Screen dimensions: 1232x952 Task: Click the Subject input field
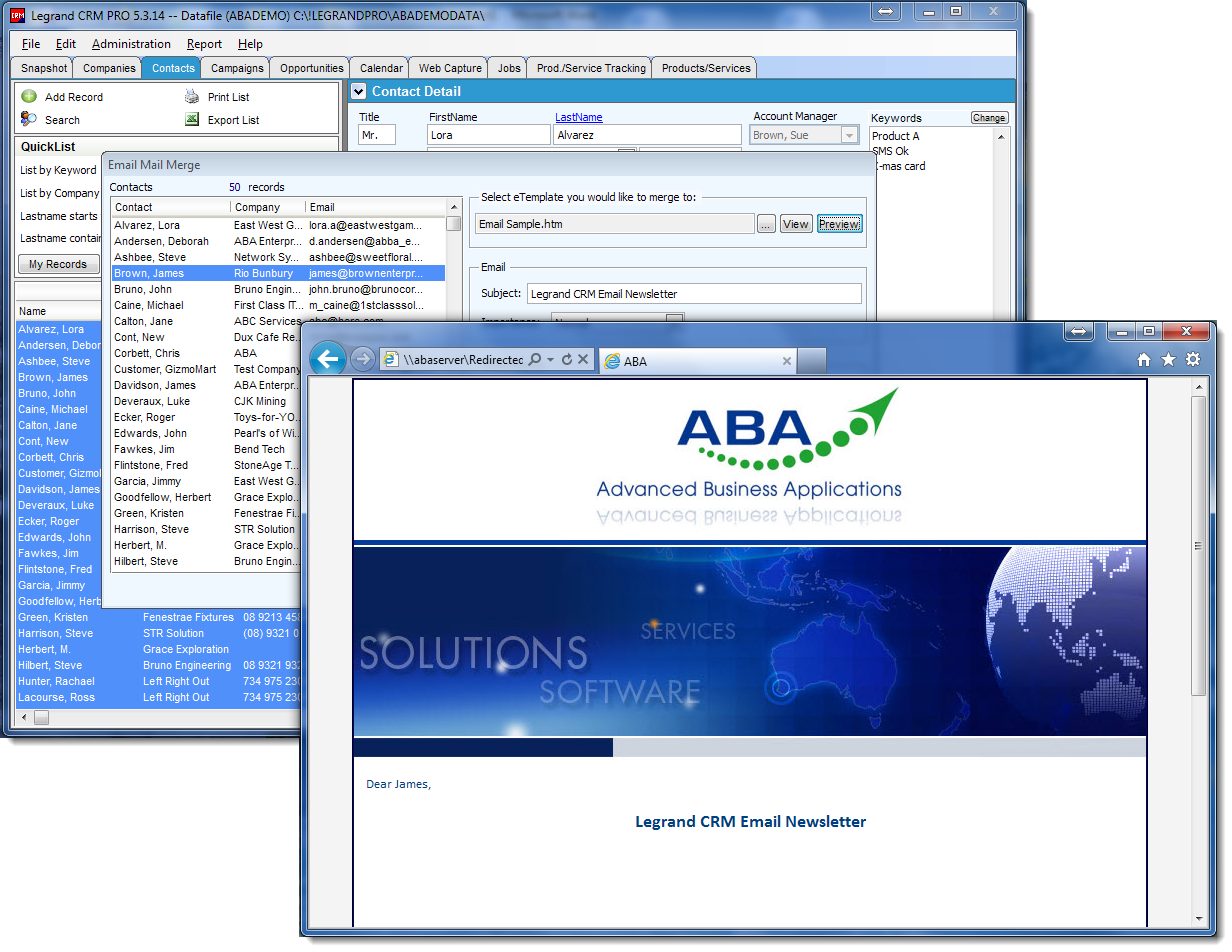pos(694,294)
